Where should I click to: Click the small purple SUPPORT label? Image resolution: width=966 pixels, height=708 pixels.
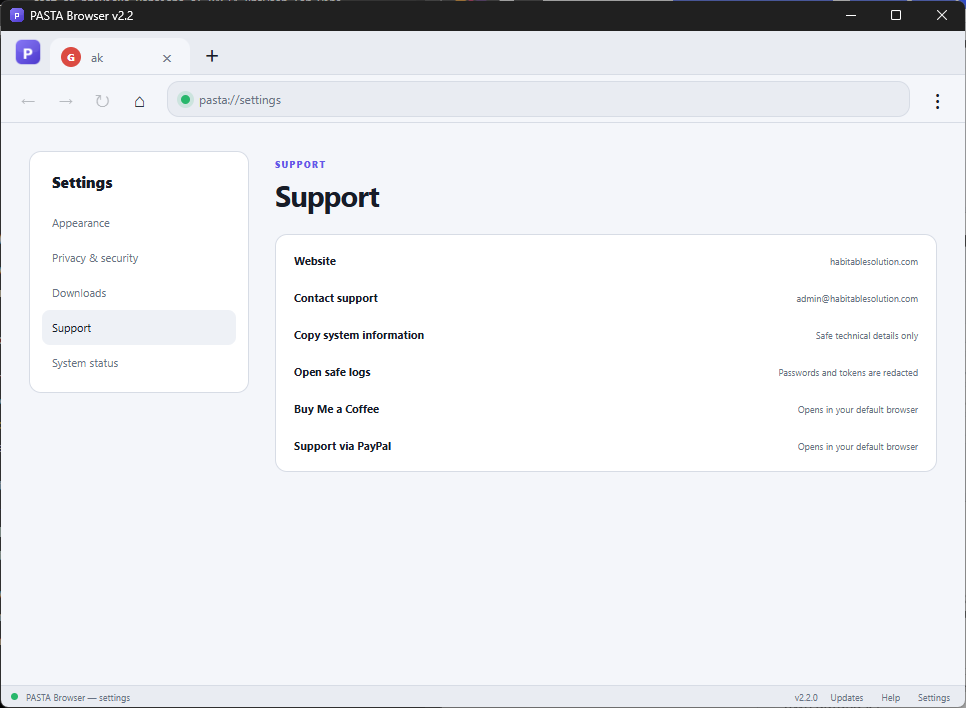300,165
